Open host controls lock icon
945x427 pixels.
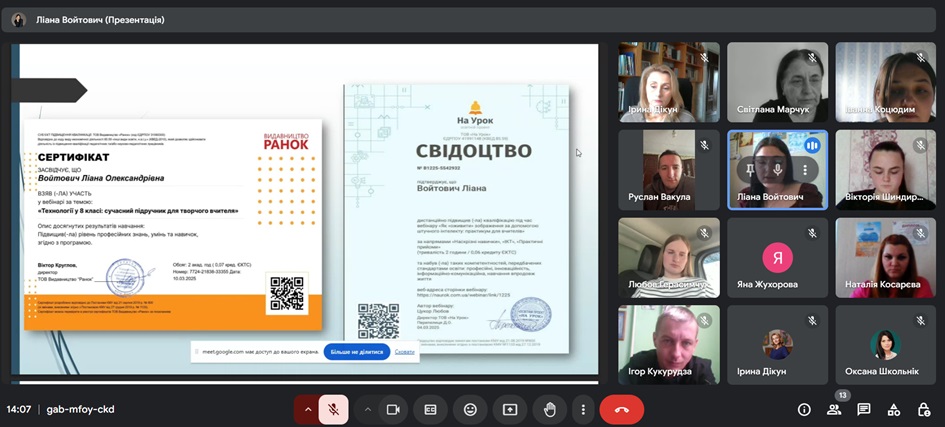coord(923,410)
